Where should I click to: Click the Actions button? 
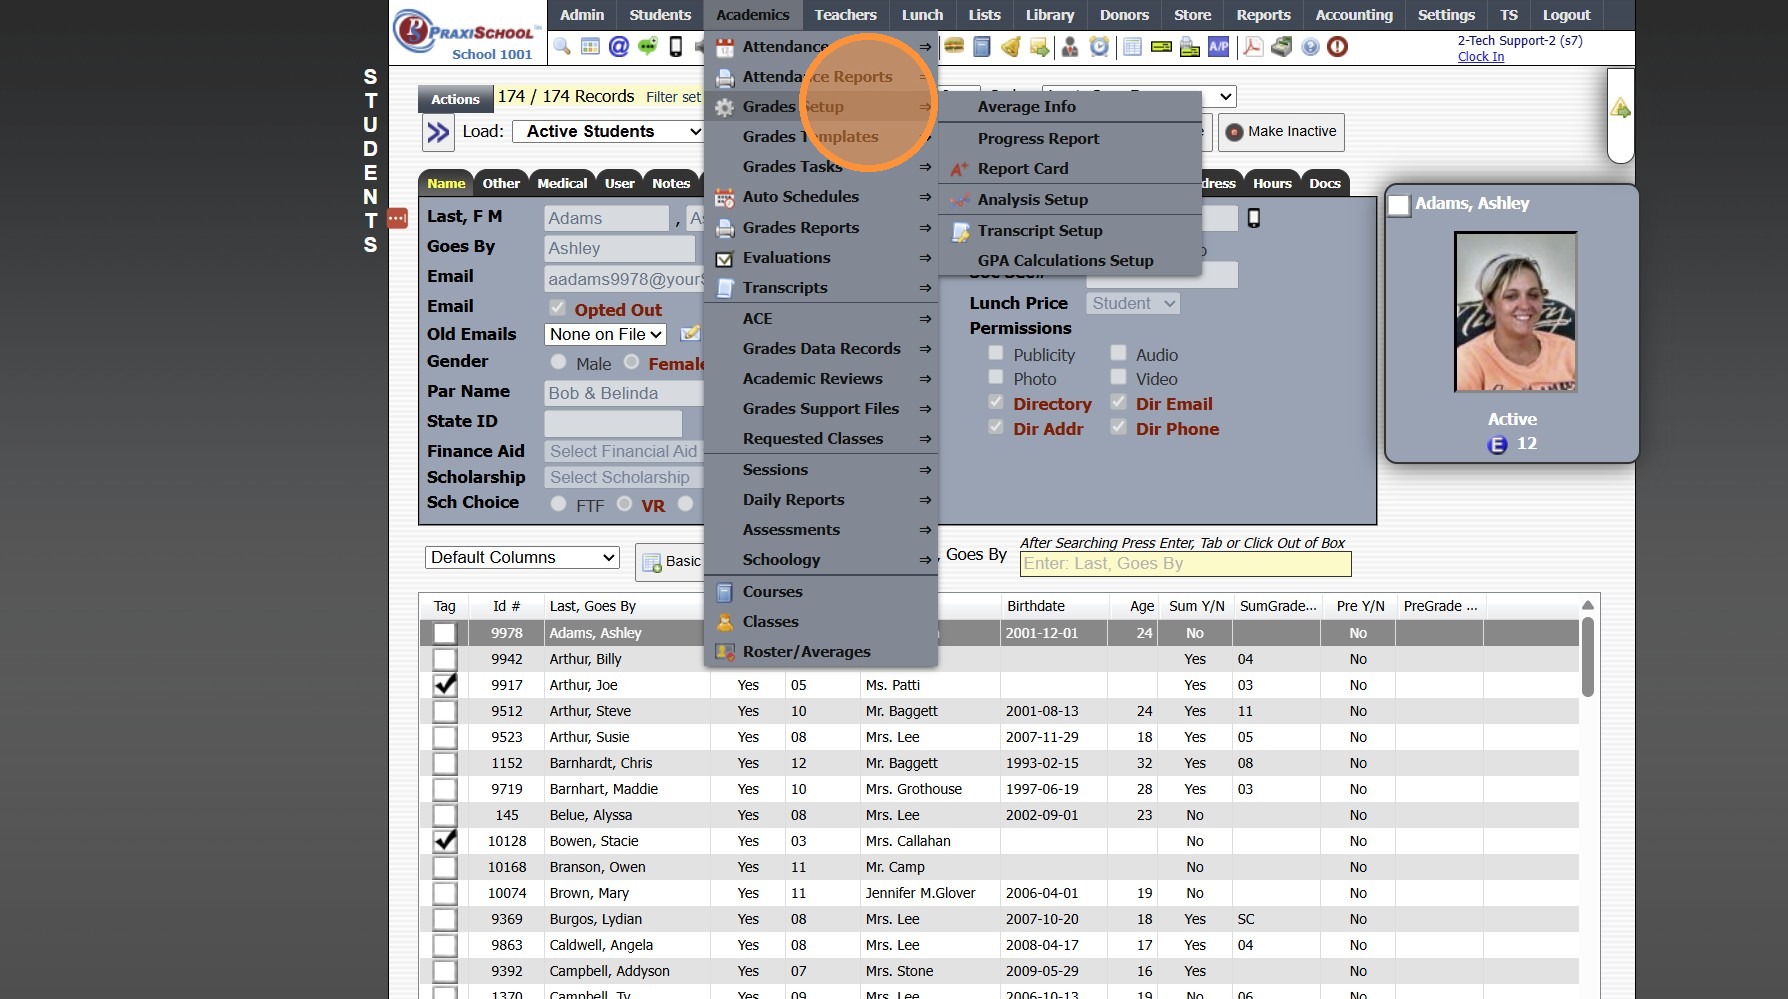point(455,99)
